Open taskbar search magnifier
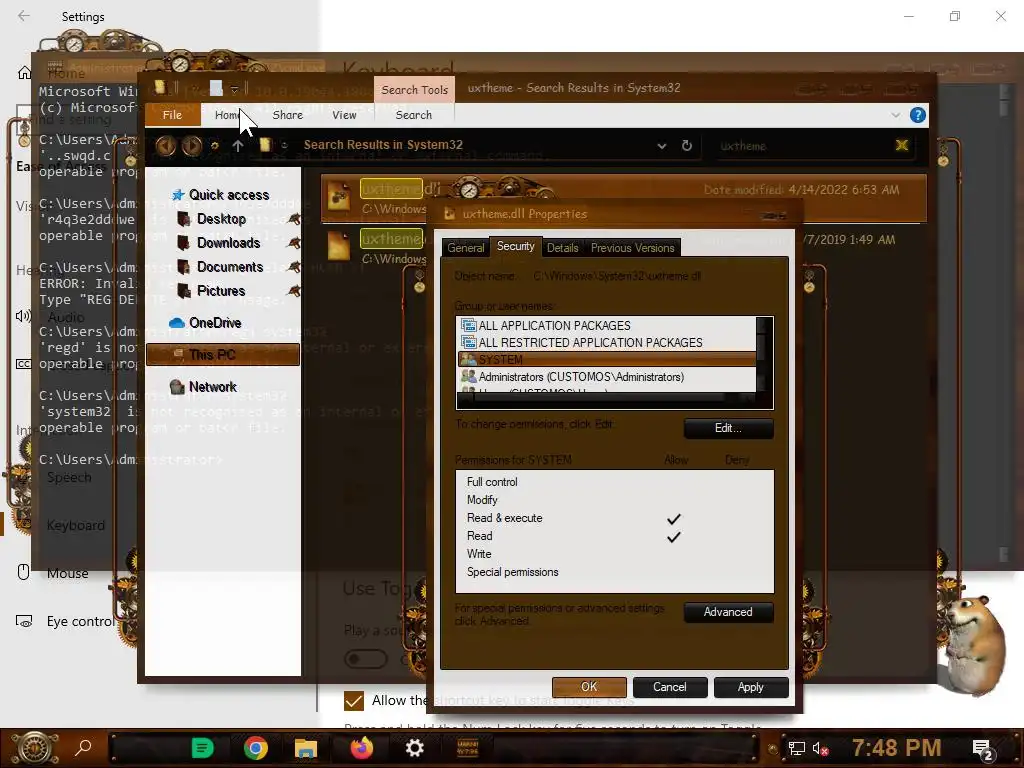Image resolution: width=1024 pixels, height=768 pixels. coord(84,748)
